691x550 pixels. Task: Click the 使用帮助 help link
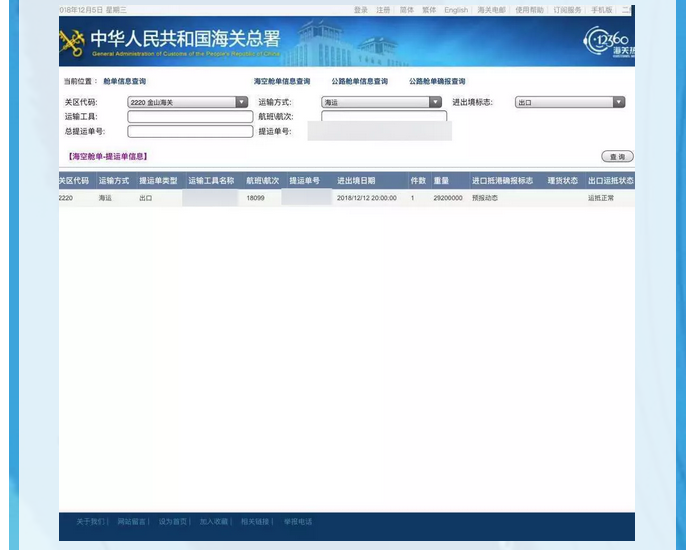click(530, 10)
